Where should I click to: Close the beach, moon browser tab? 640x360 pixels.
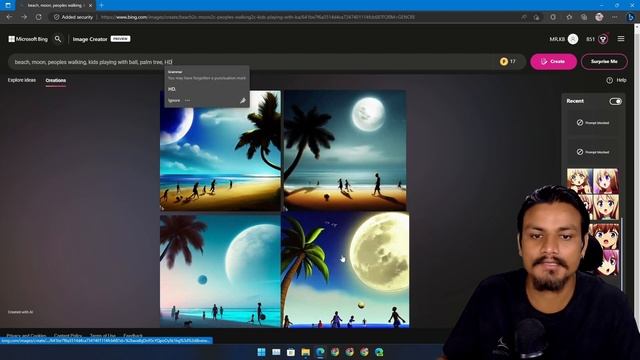(x=90, y=6)
